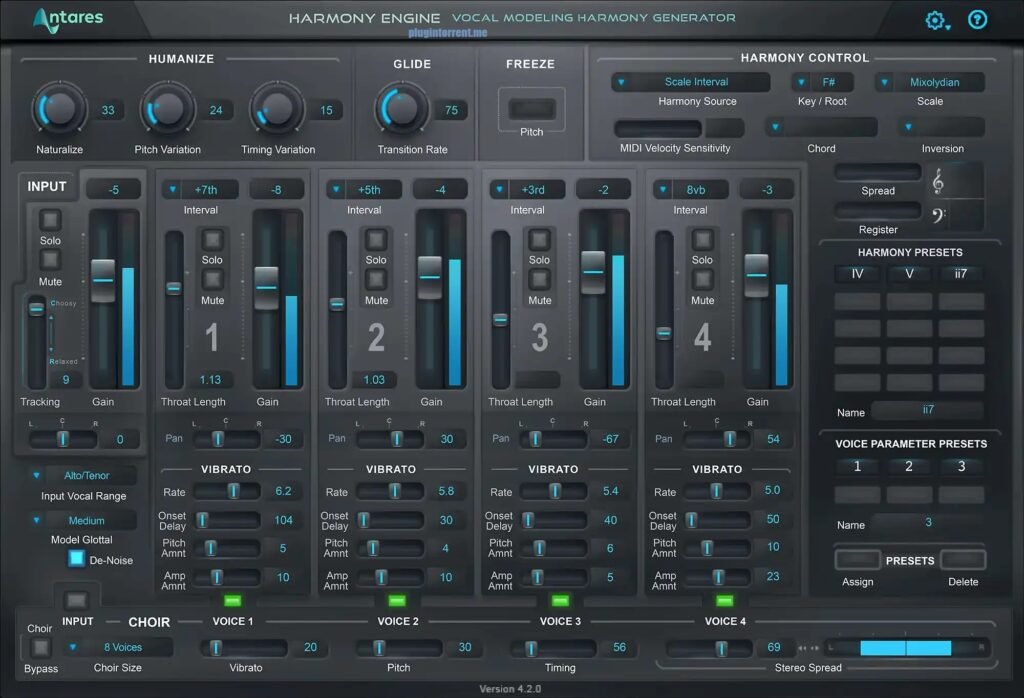Click the Pitch Variation knob
Screen dimensions: 1024x698
168,109
